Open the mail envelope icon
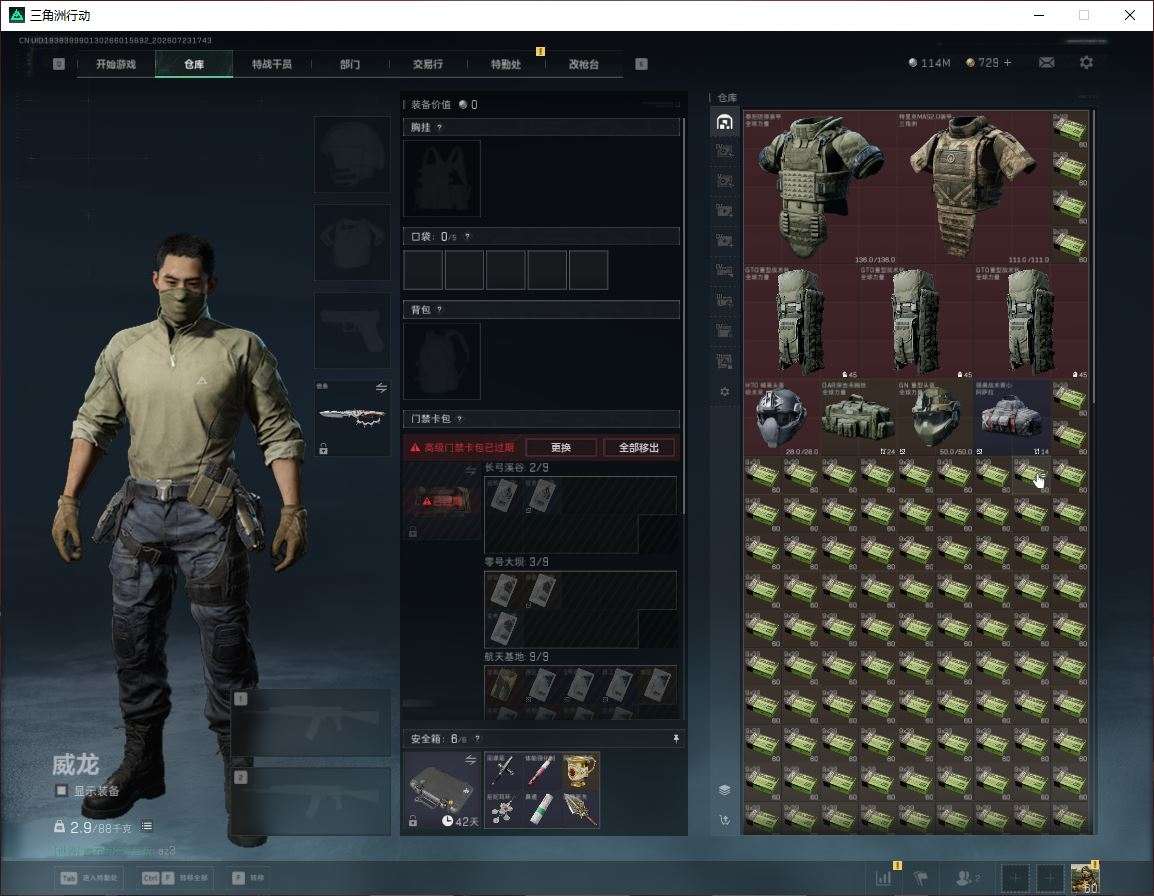 click(x=1046, y=63)
